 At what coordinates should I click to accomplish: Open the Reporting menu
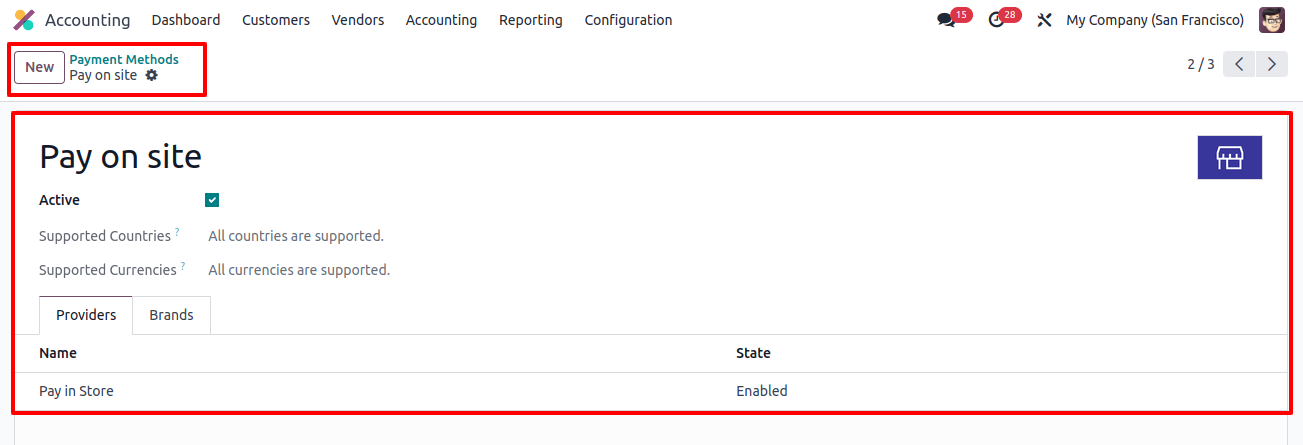click(x=531, y=20)
